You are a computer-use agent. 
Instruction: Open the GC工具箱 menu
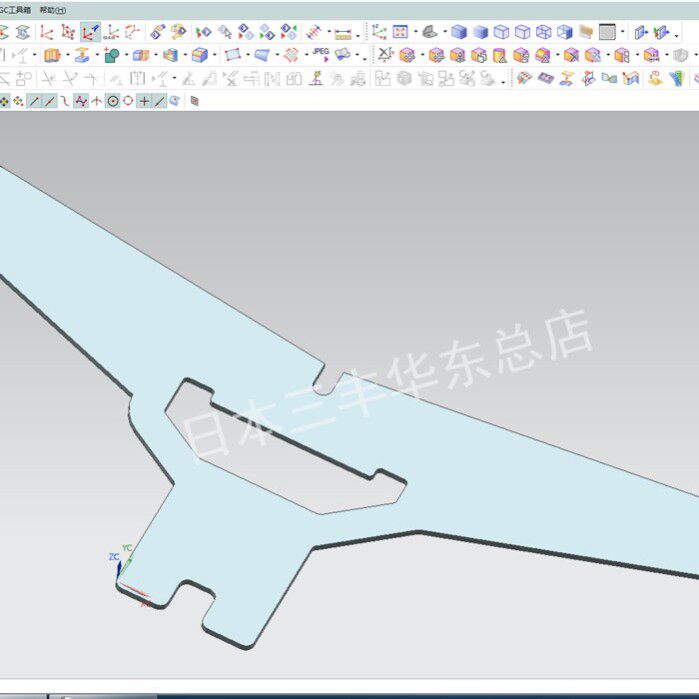coord(15,9)
